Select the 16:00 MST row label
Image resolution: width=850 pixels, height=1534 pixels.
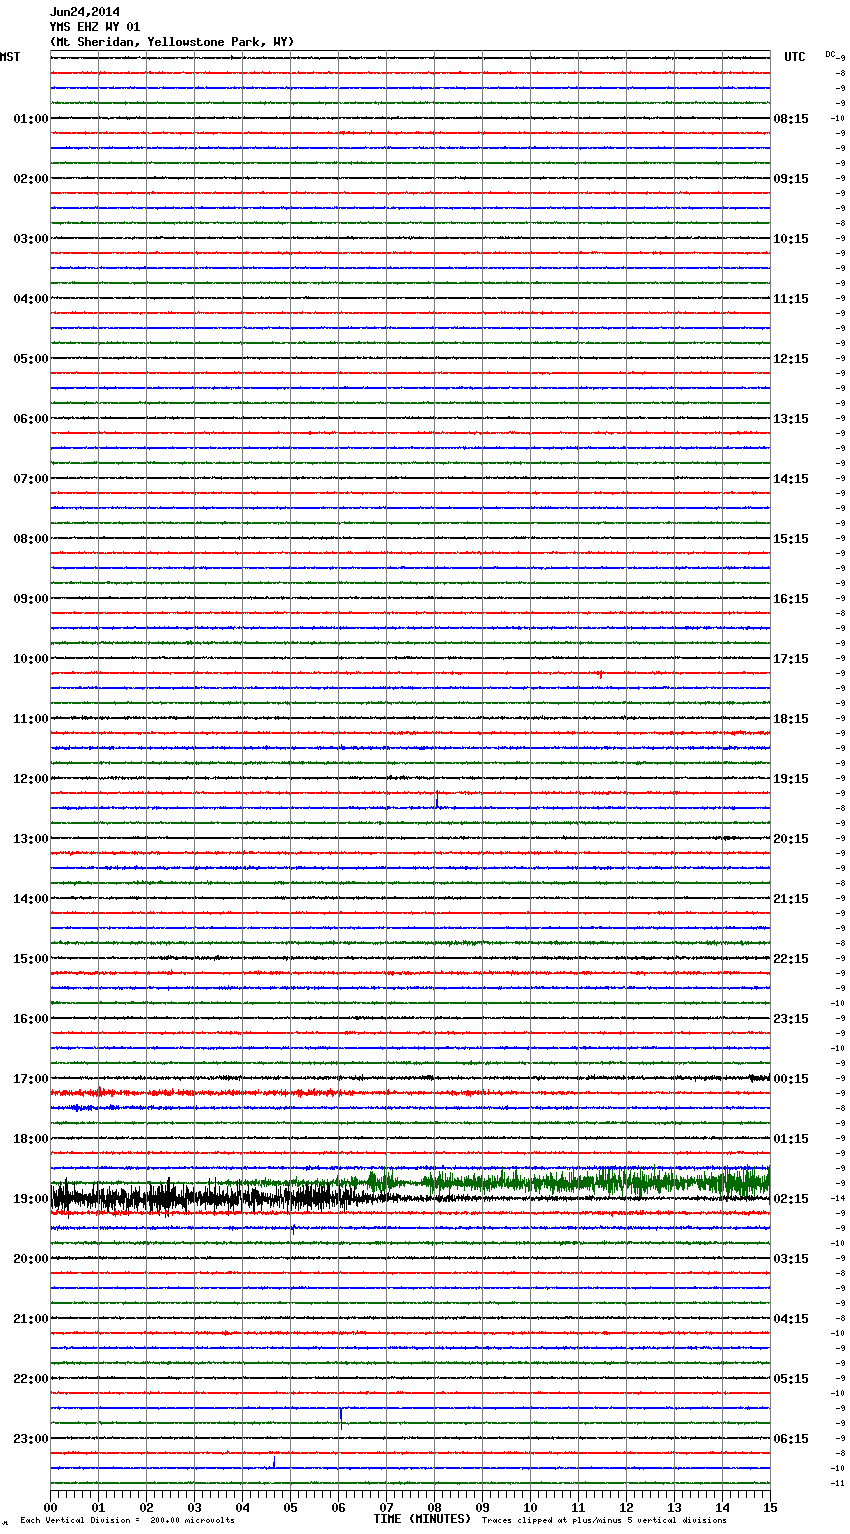click(x=30, y=1019)
